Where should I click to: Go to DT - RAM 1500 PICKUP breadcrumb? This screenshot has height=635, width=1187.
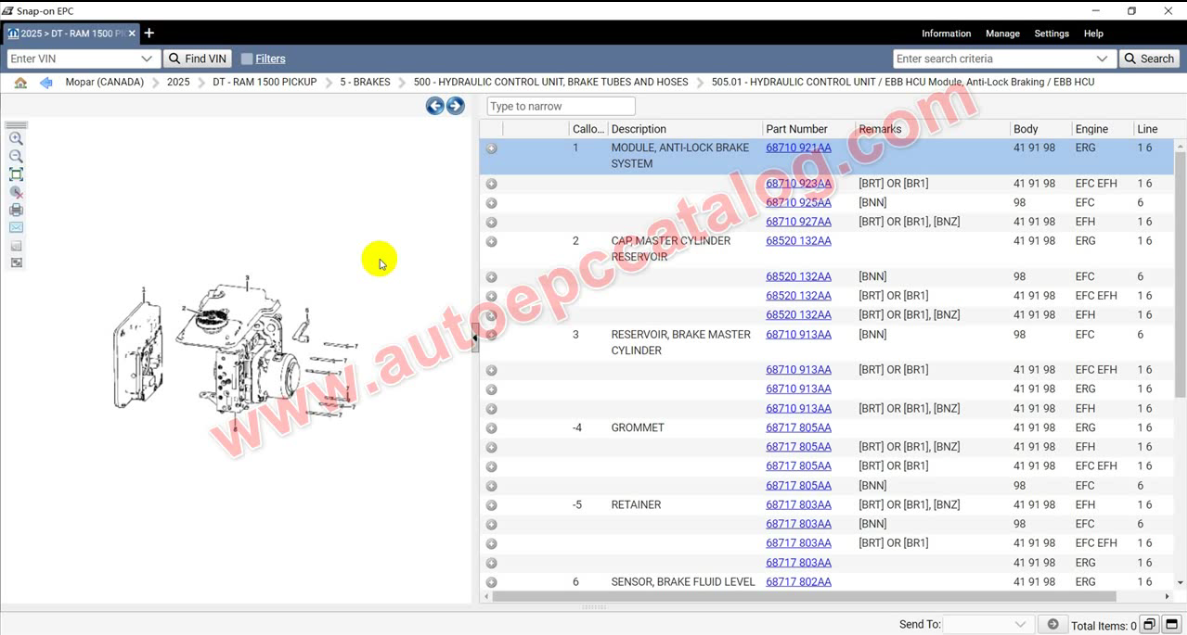pos(264,82)
